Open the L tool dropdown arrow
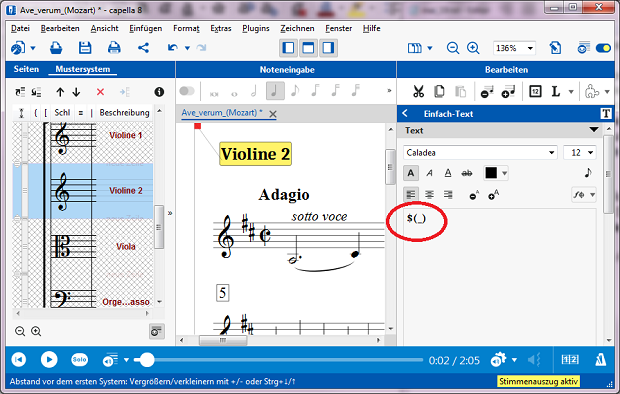Viewport: 620px width, 394px height. click(571, 92)
